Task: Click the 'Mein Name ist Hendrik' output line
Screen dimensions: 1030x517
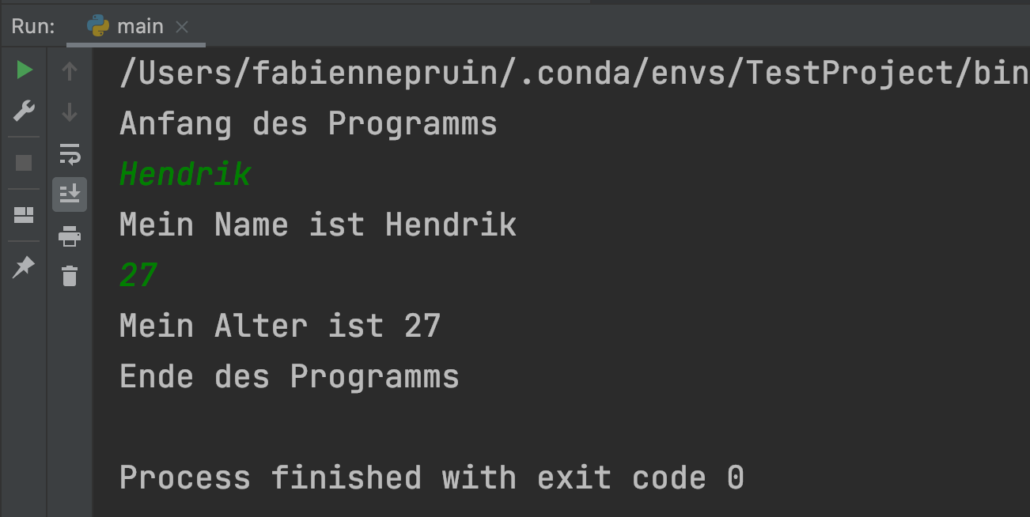Action: point(317,224)
